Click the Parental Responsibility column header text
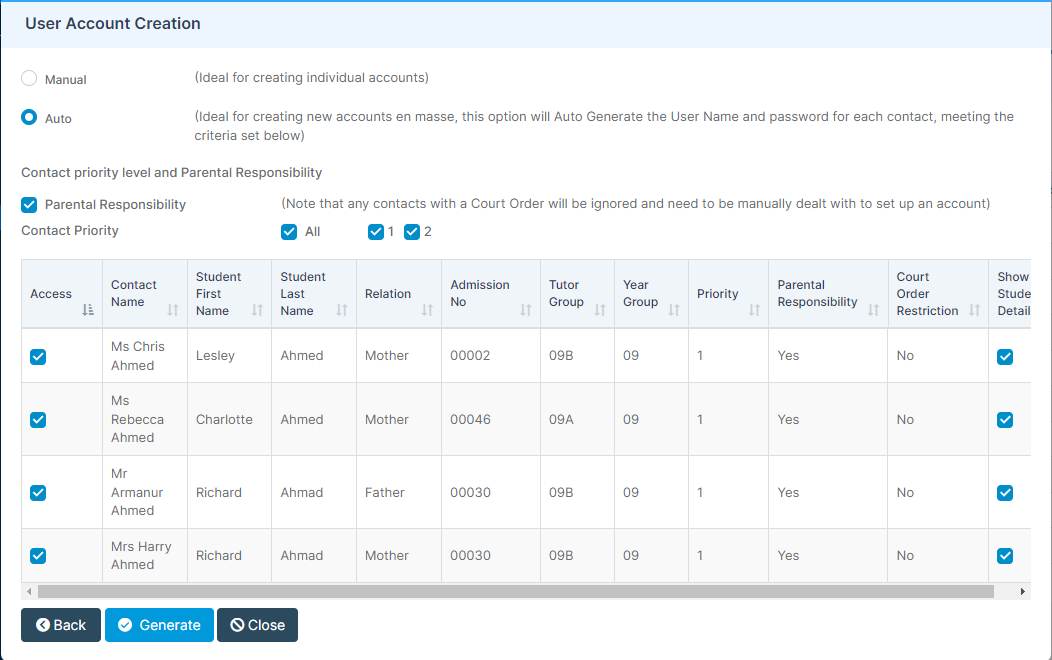The width and height of the screenshot is (1052, 660). point(817,294)
